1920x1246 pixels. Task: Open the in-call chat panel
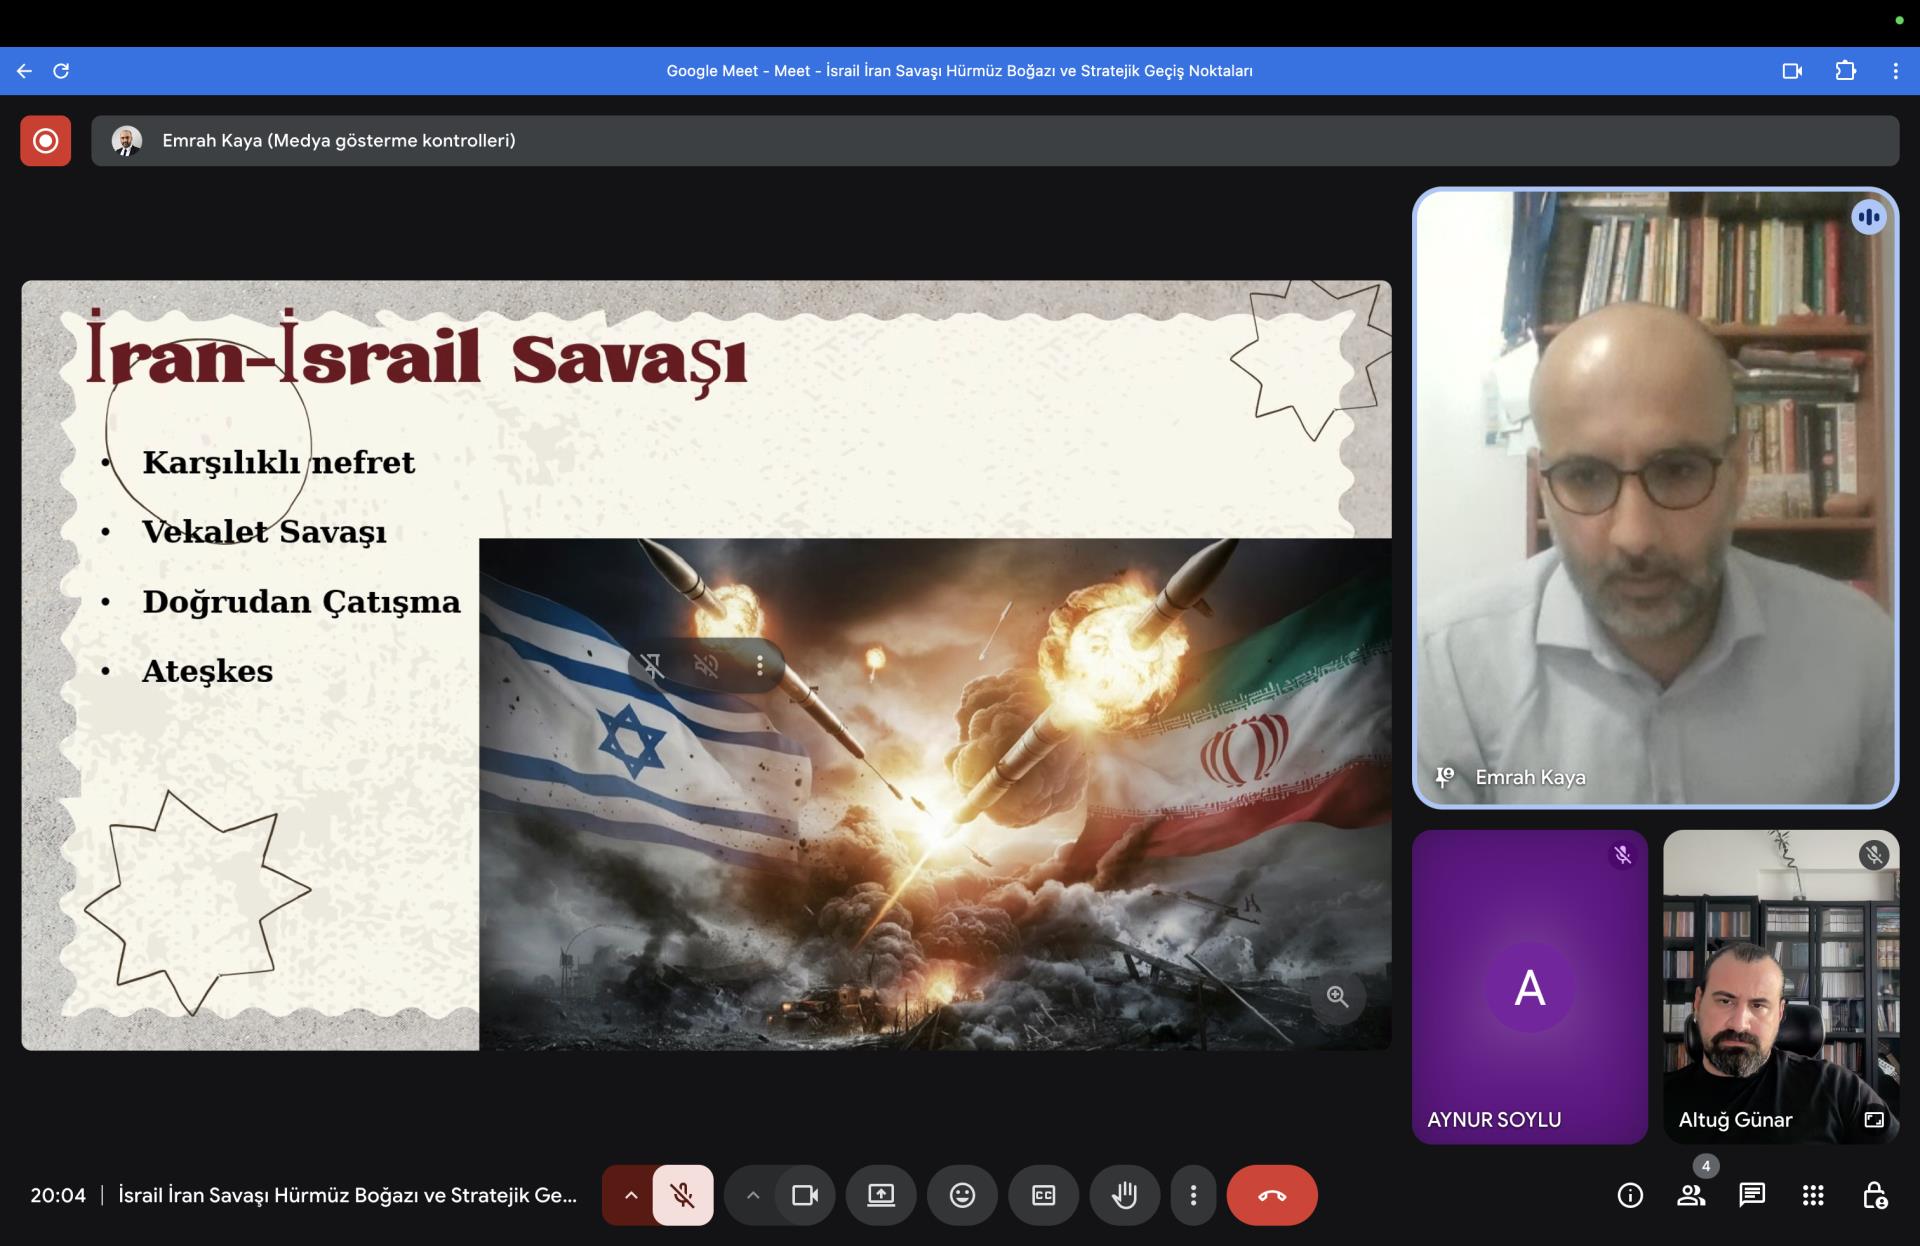(1752, 1195)
